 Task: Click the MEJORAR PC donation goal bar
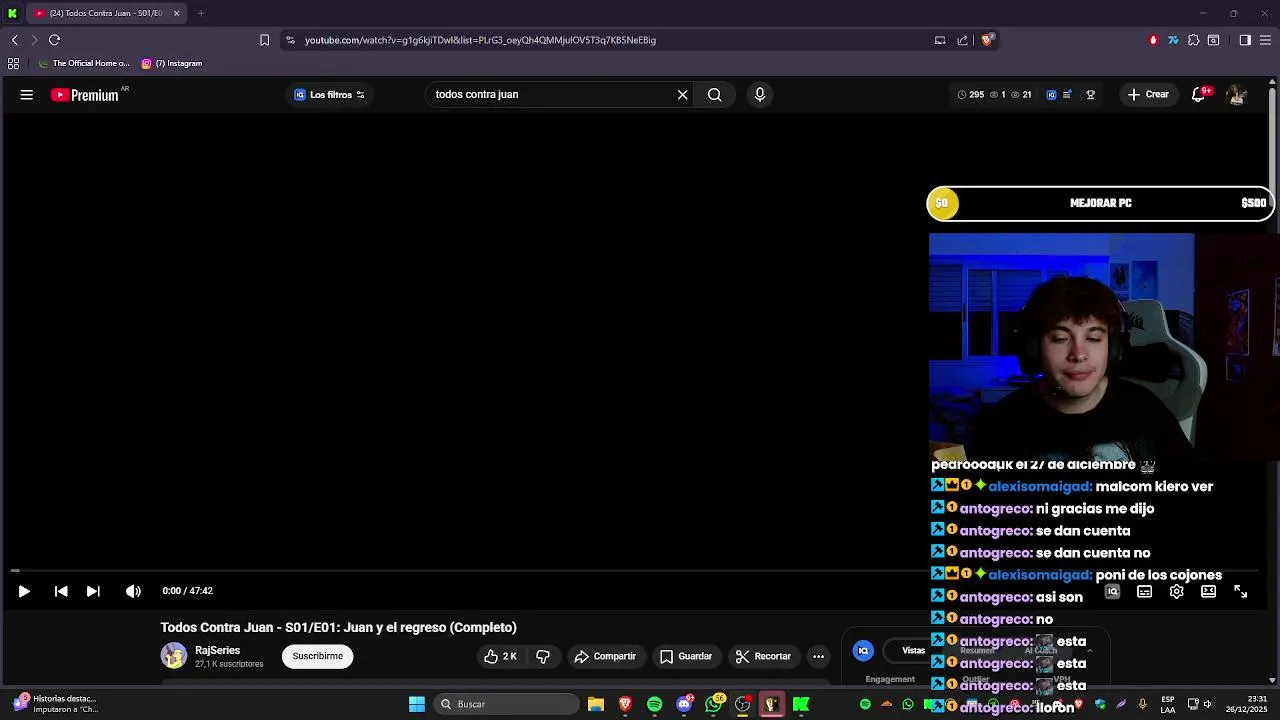(1100, 203)
